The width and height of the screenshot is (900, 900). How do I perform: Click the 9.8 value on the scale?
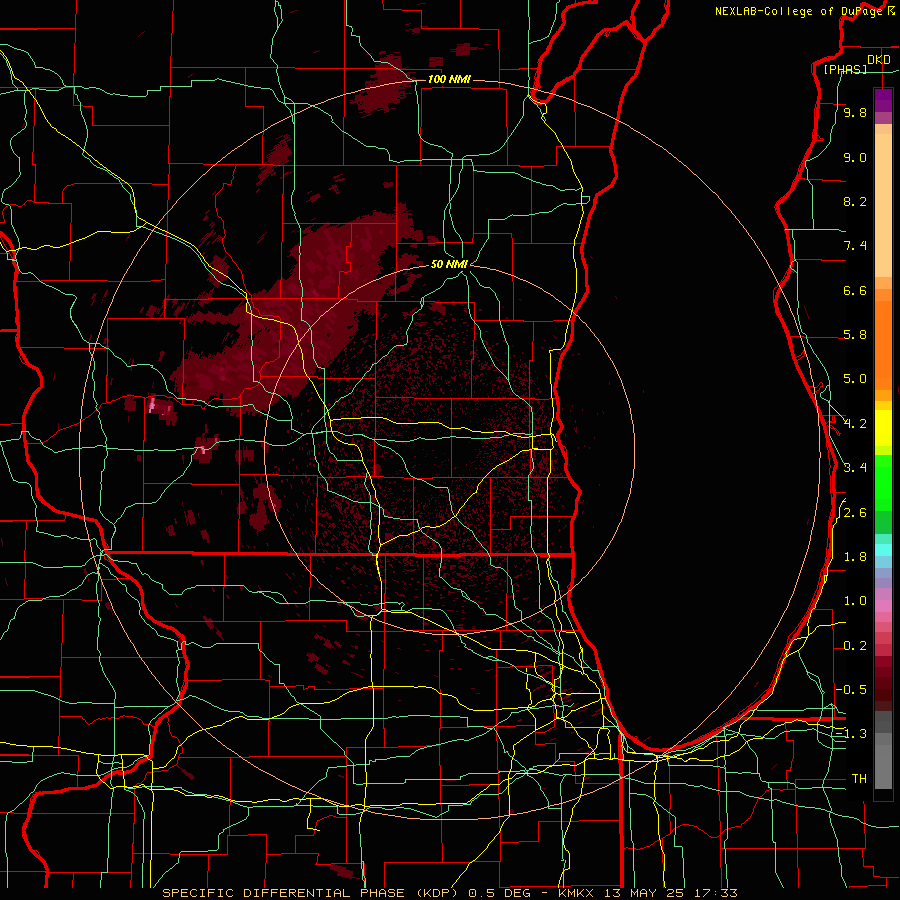pyautogui.click(x=855, y=113)
